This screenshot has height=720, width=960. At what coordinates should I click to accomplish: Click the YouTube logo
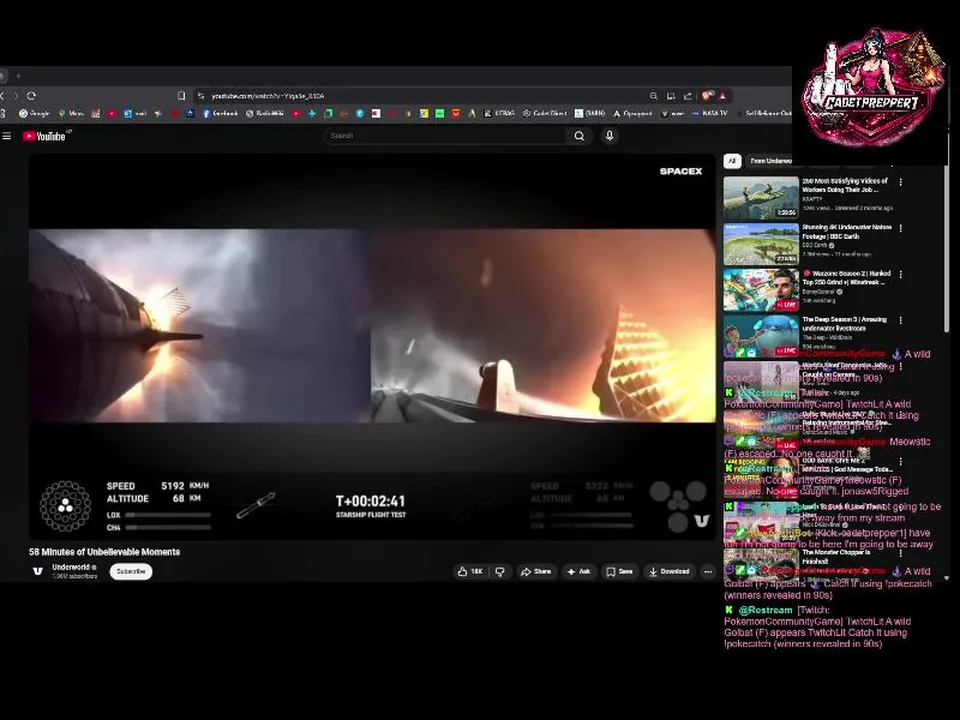[44, 136]
